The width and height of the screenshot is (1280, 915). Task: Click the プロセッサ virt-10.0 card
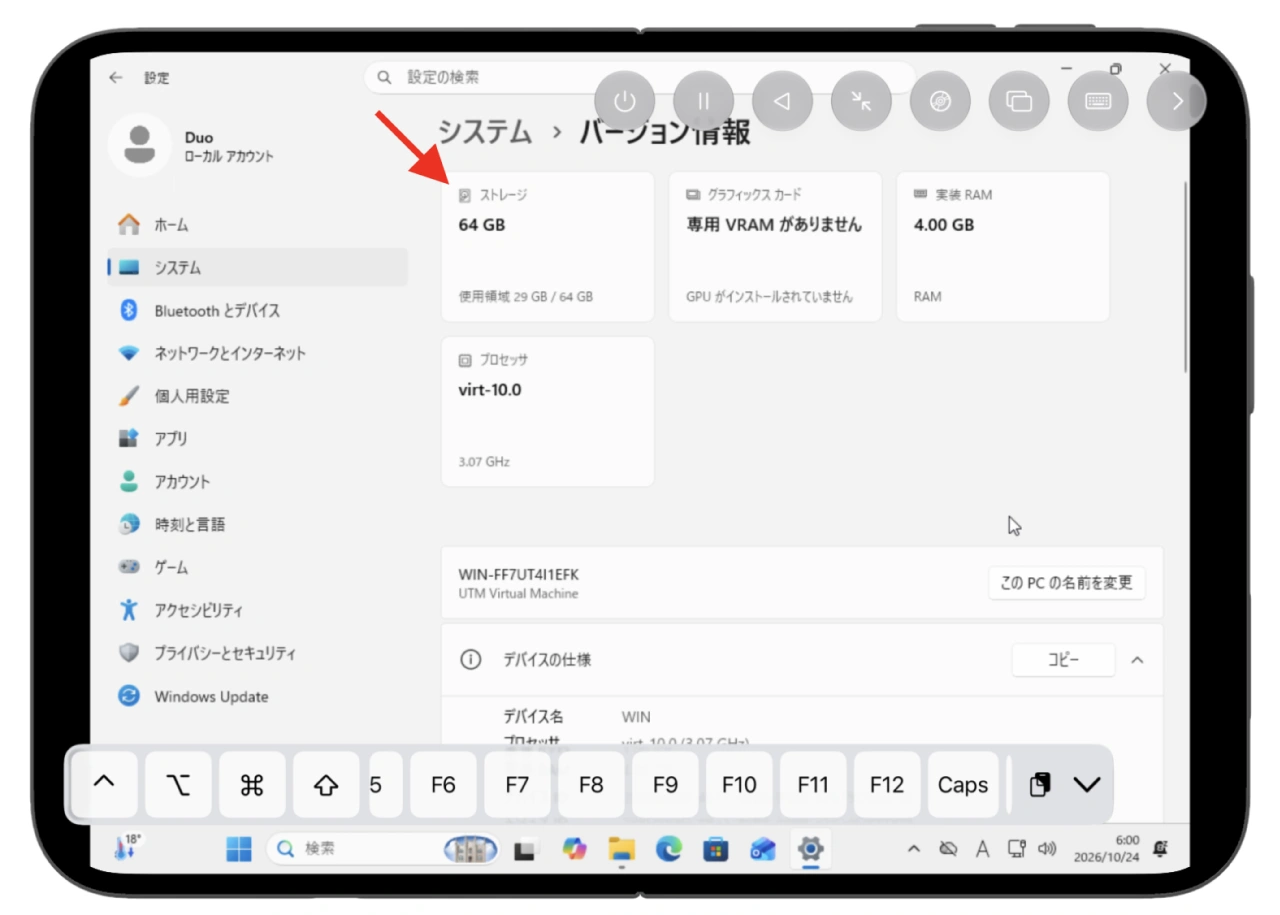(548, 412)
